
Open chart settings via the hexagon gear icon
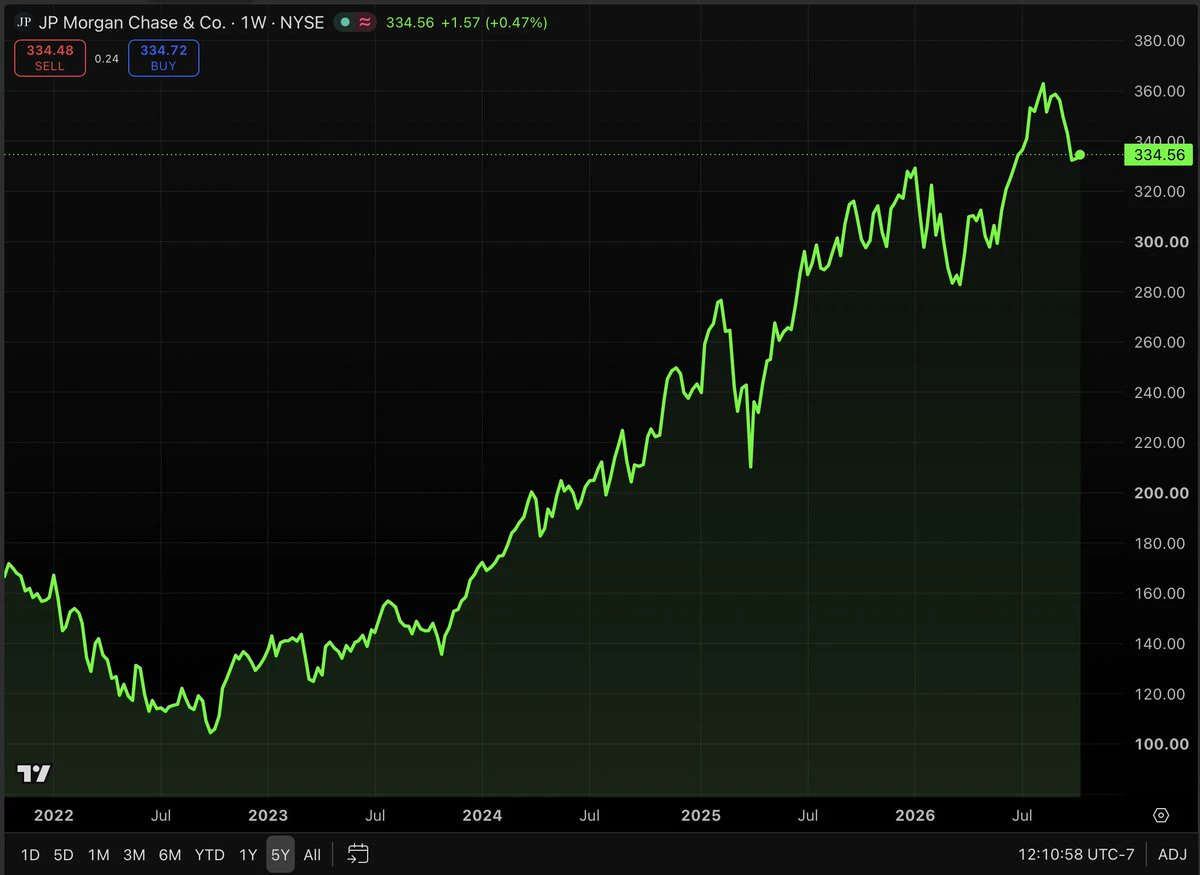[1161, 815]
